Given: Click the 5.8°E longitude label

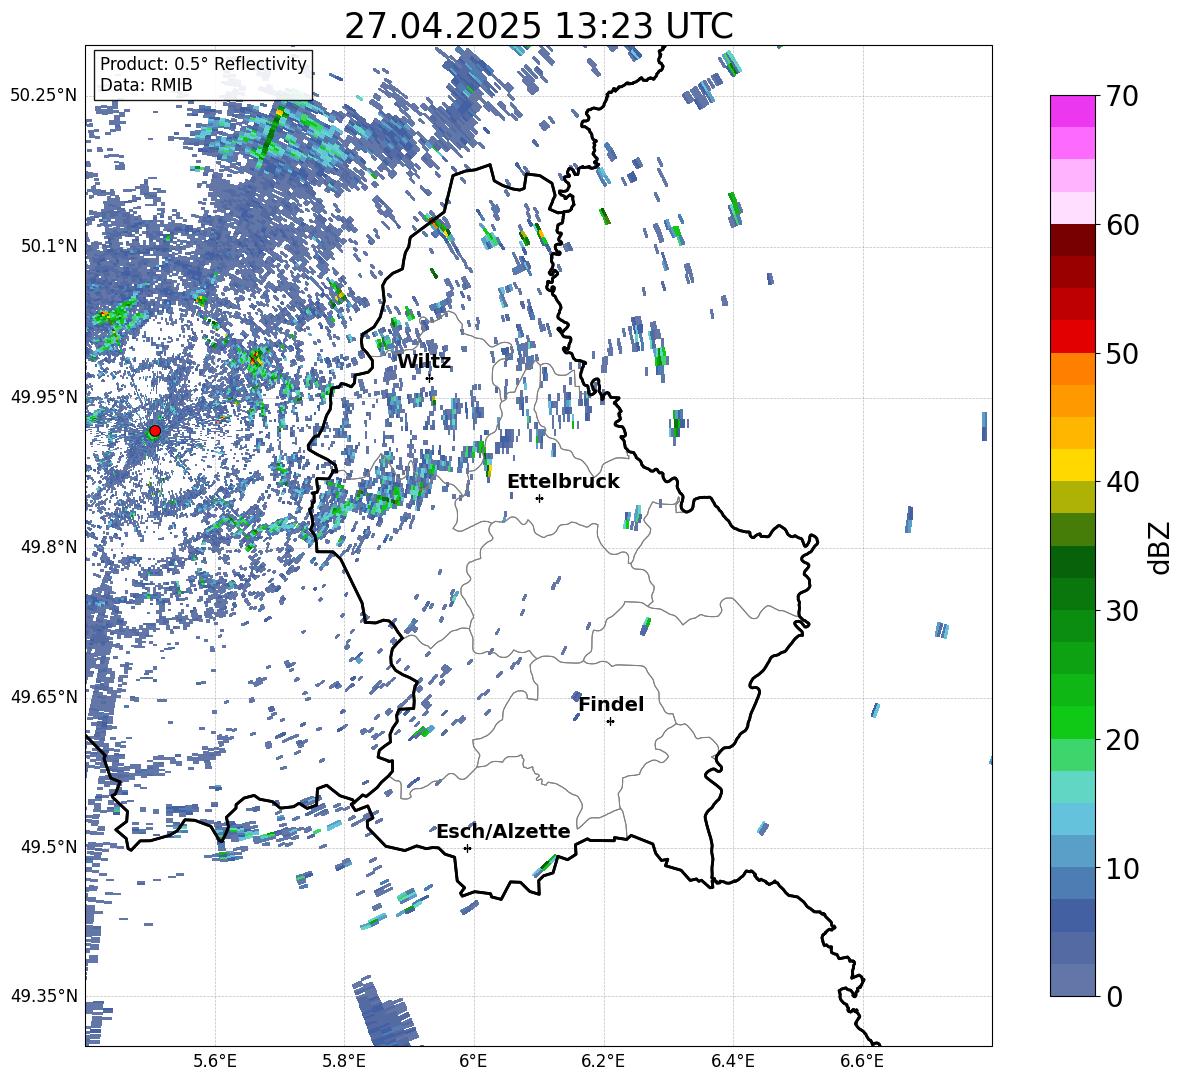Looking at the screenshot, I should coord(344,1061).
